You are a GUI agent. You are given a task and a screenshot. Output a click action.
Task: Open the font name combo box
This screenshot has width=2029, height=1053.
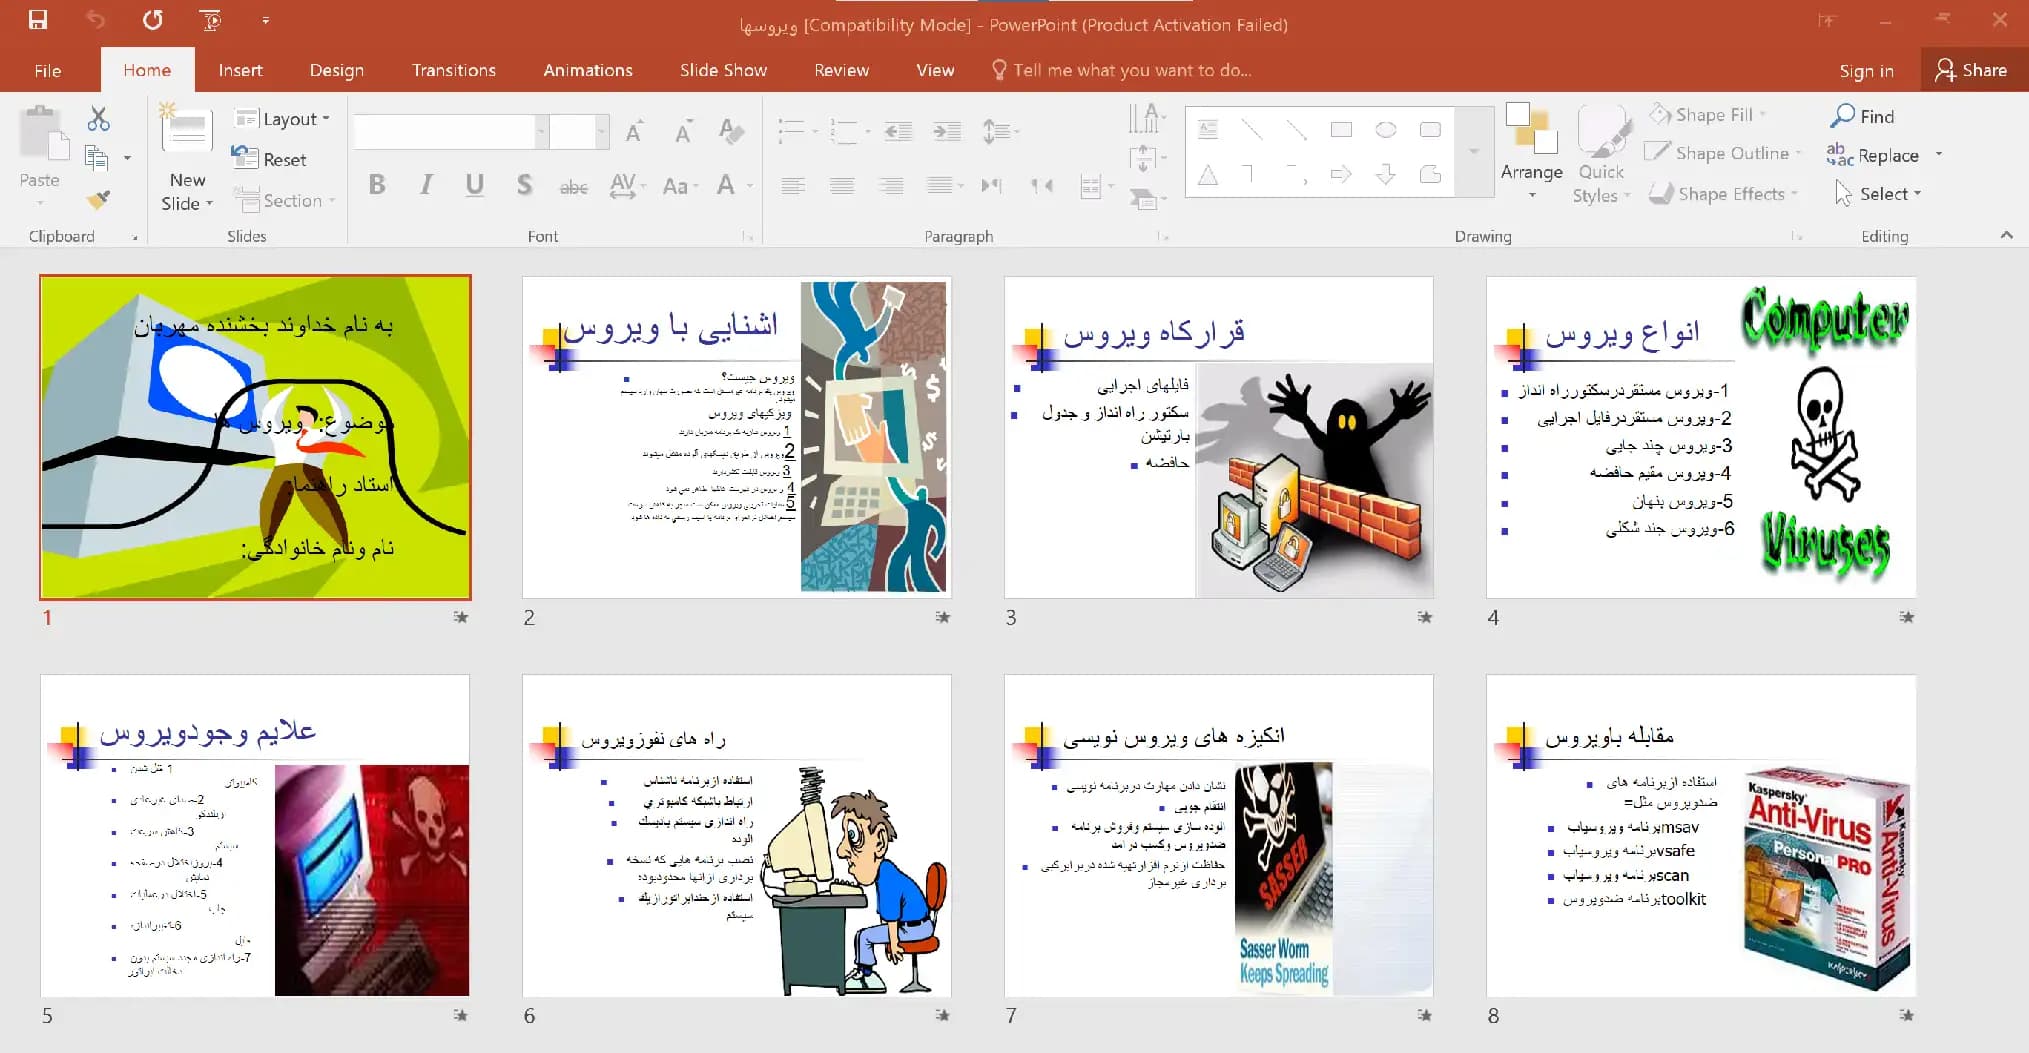451,131
